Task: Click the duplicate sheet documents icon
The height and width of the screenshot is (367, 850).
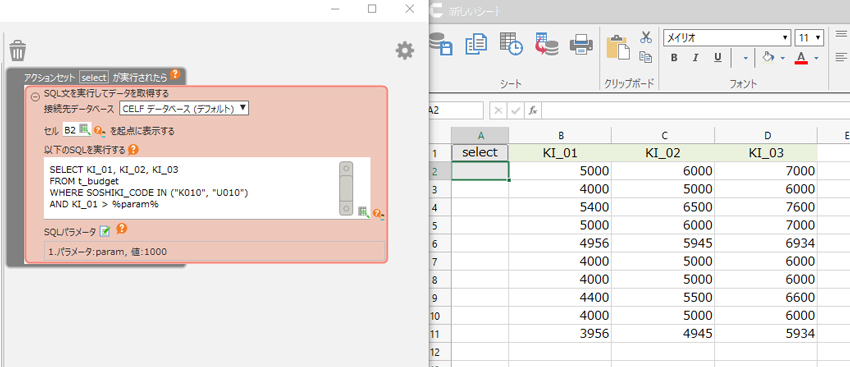Action: (x=476, y=44)
